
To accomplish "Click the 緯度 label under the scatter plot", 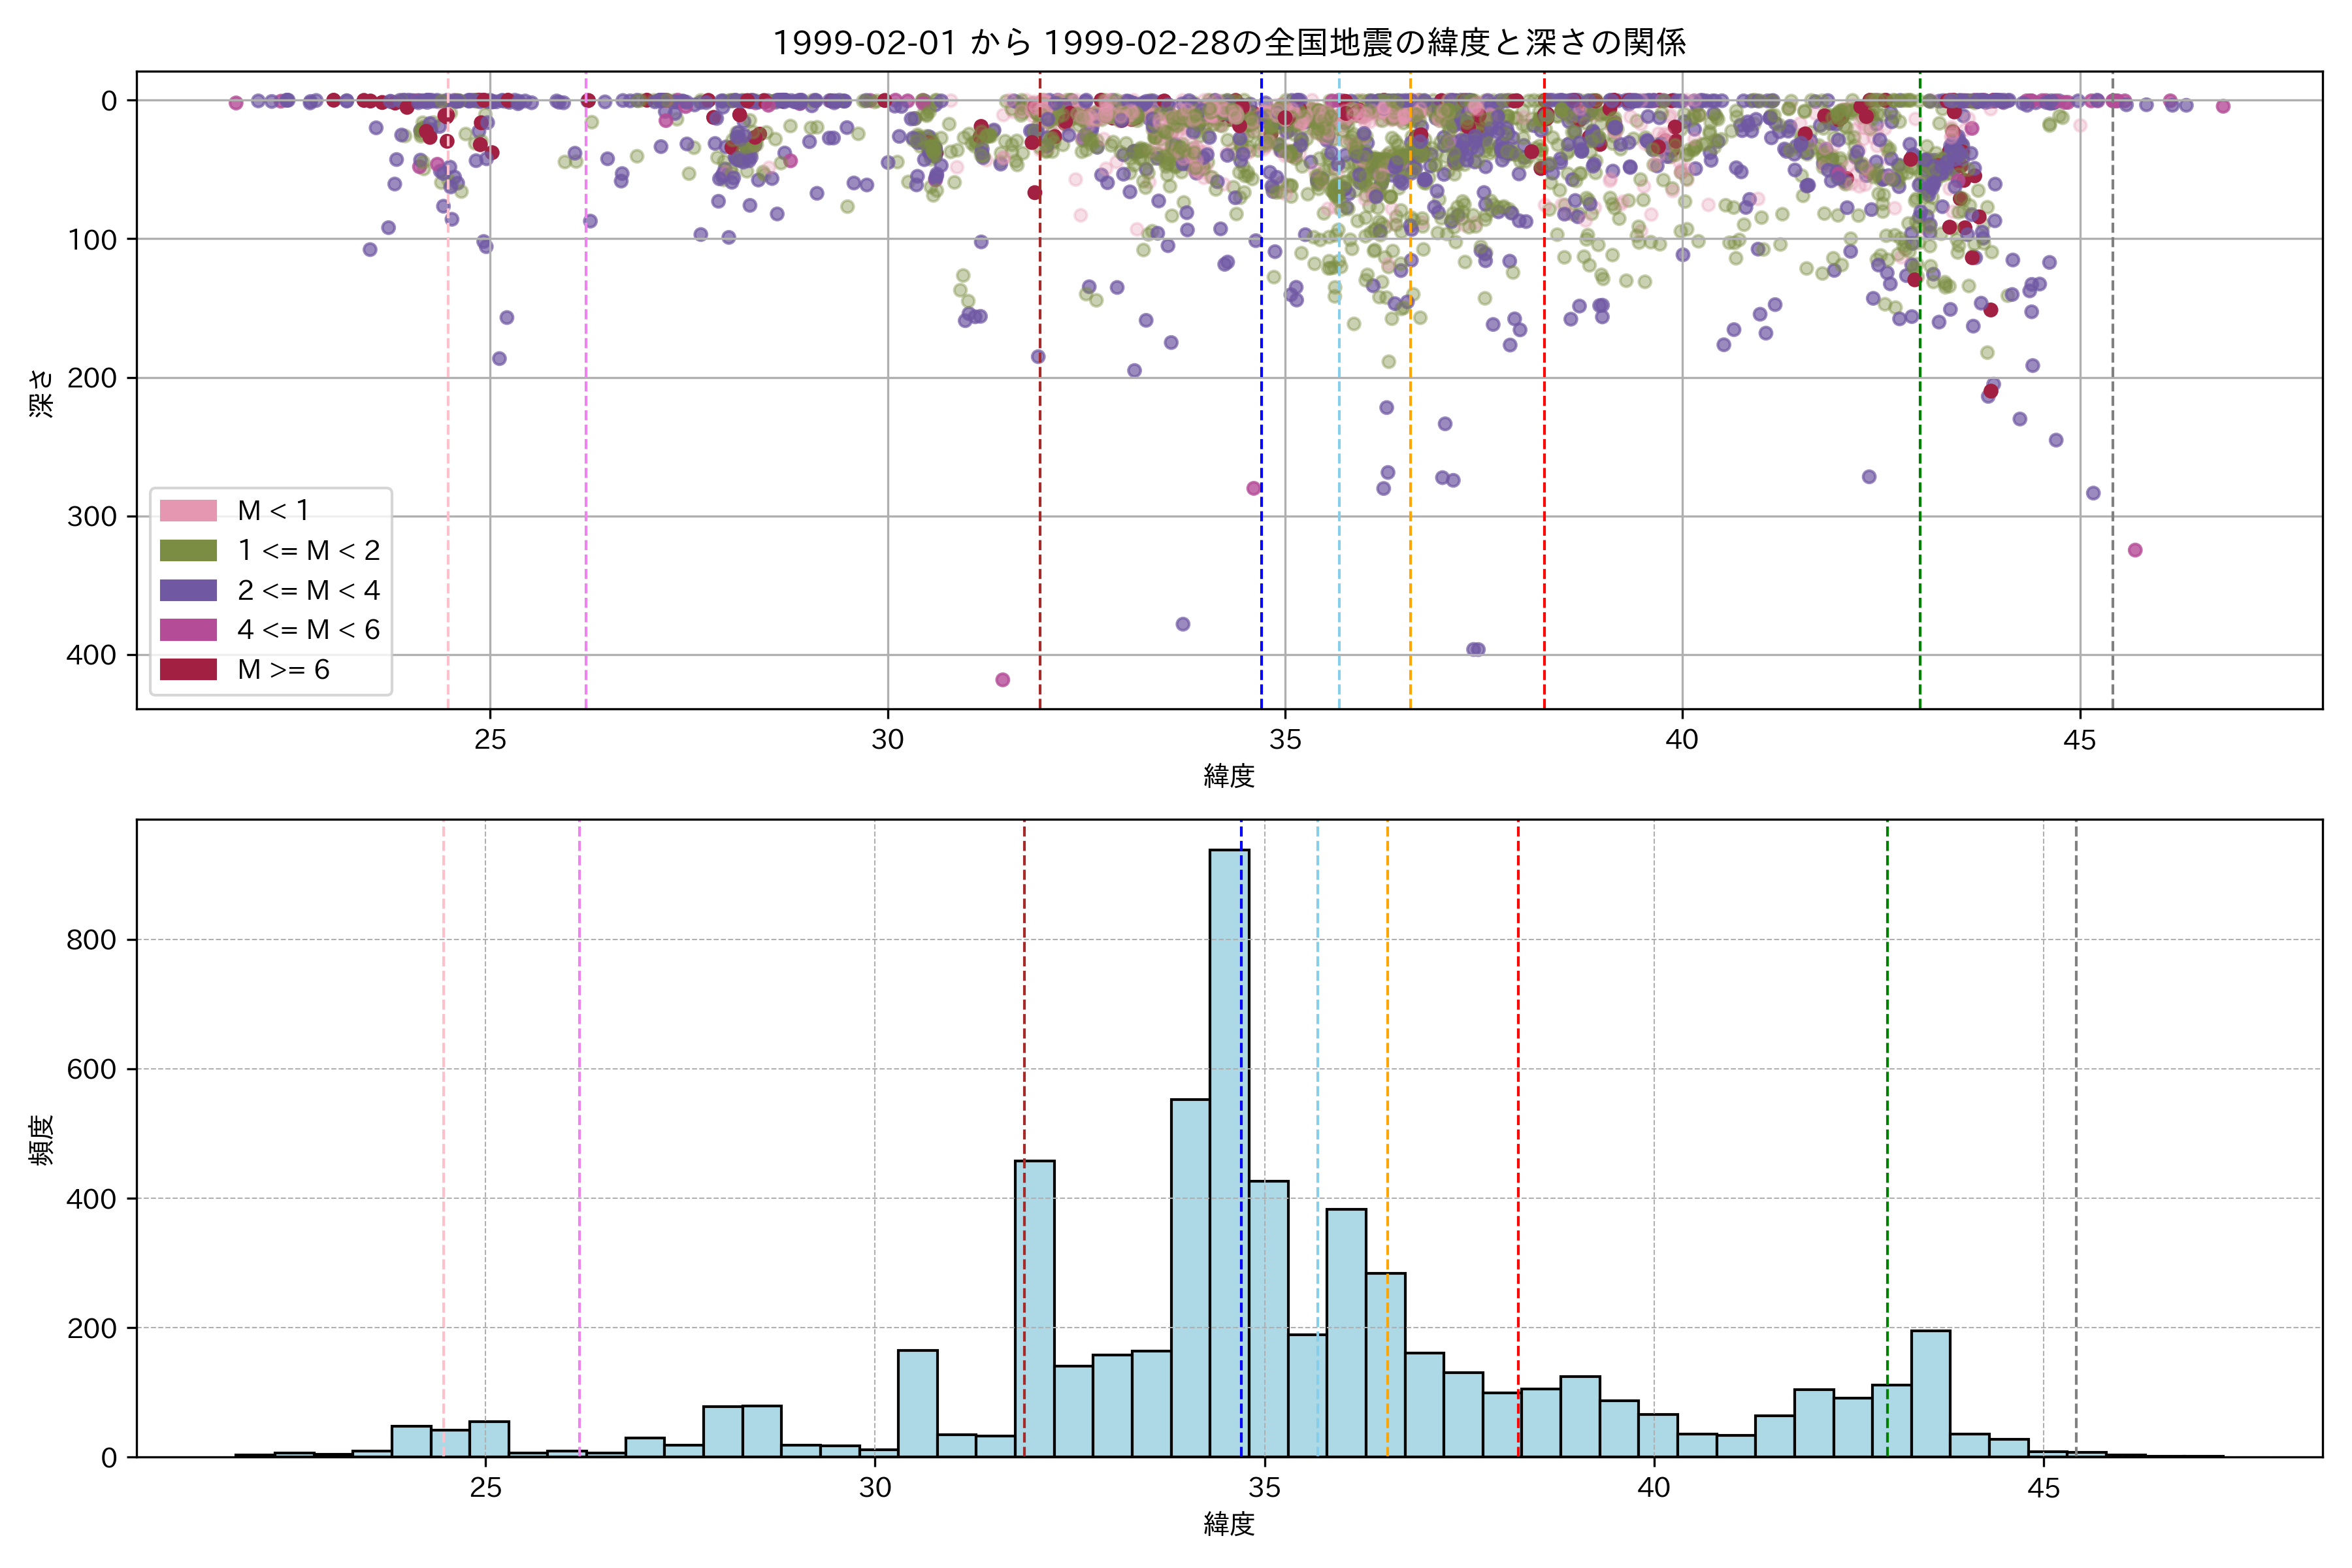I will 1229,775.
